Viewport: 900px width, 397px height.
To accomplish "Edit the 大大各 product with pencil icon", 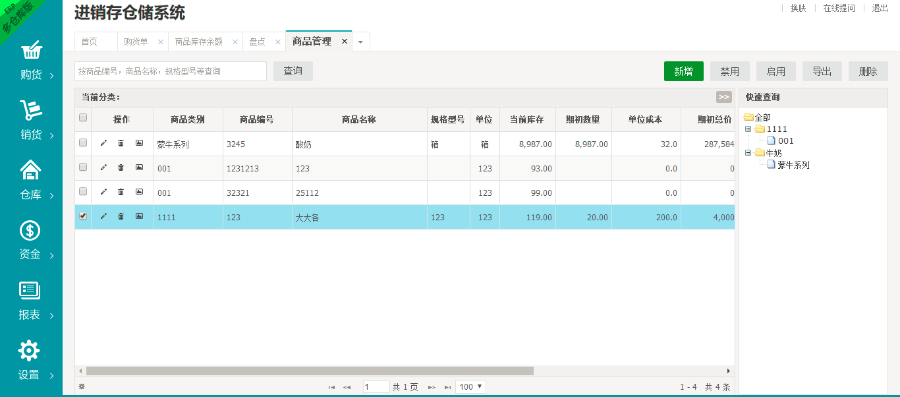I will 103,216.
